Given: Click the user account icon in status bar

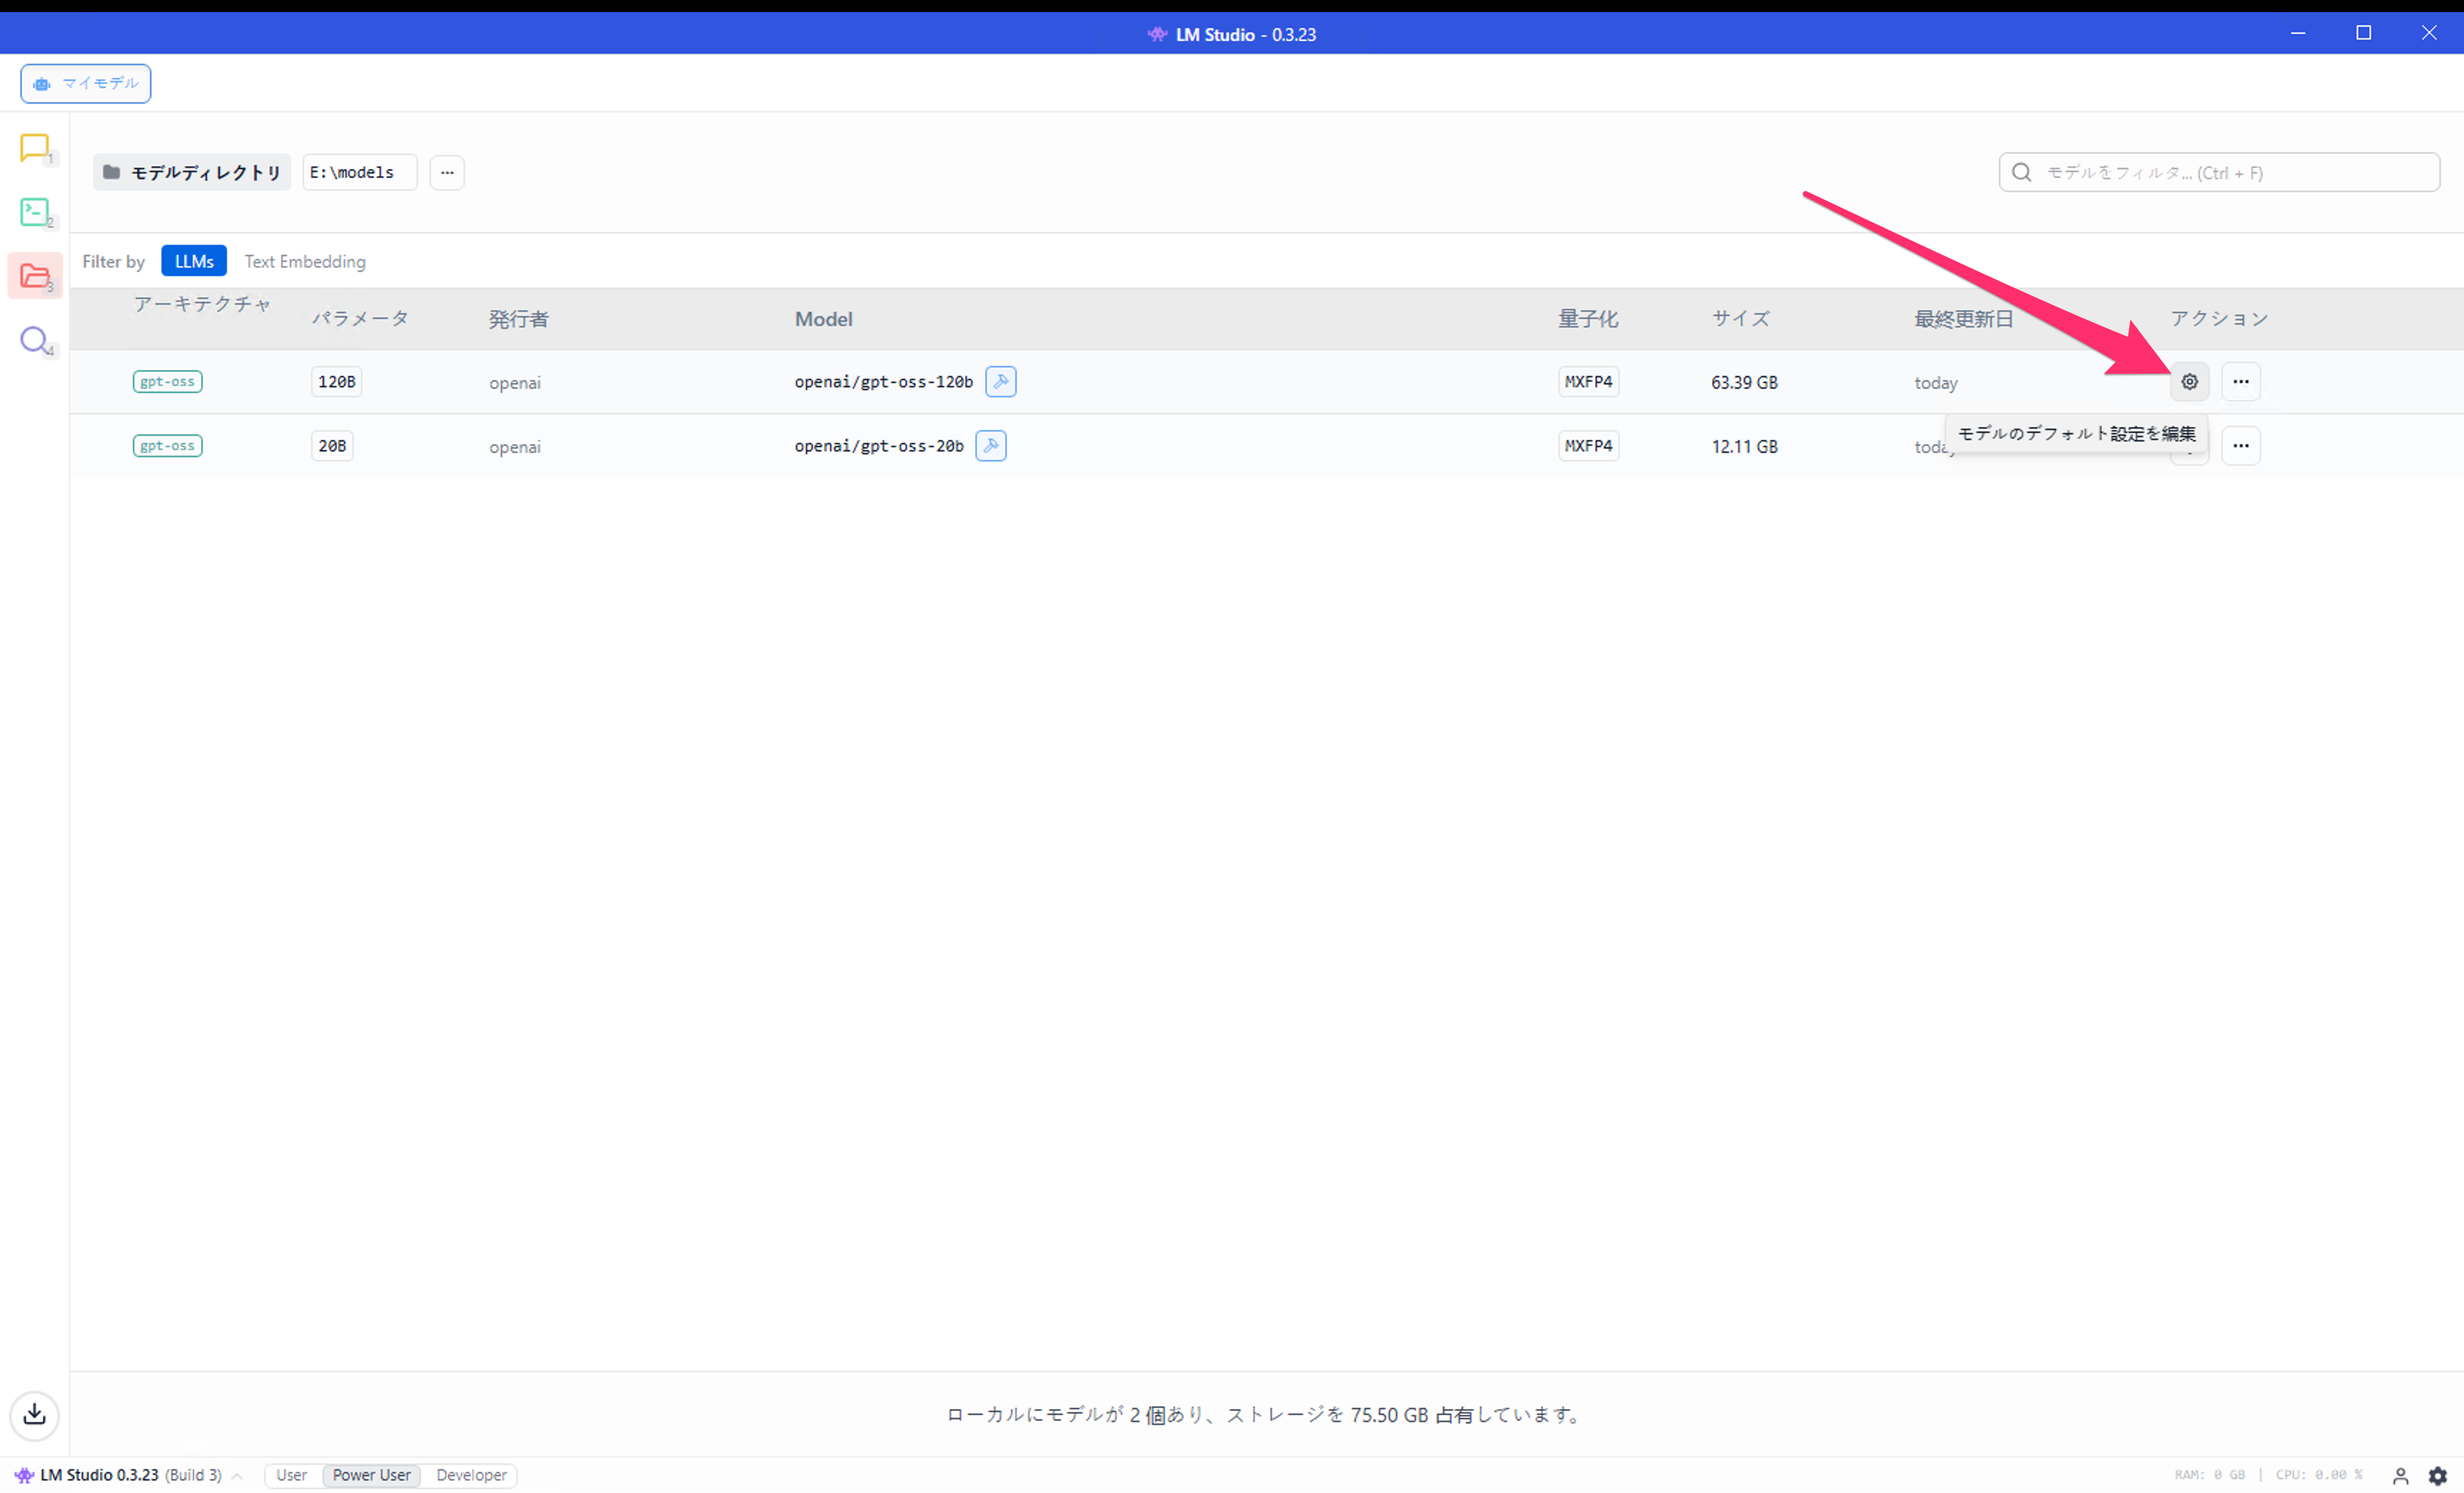Looking at the screenshot, I should (x=2400, y=1475).
